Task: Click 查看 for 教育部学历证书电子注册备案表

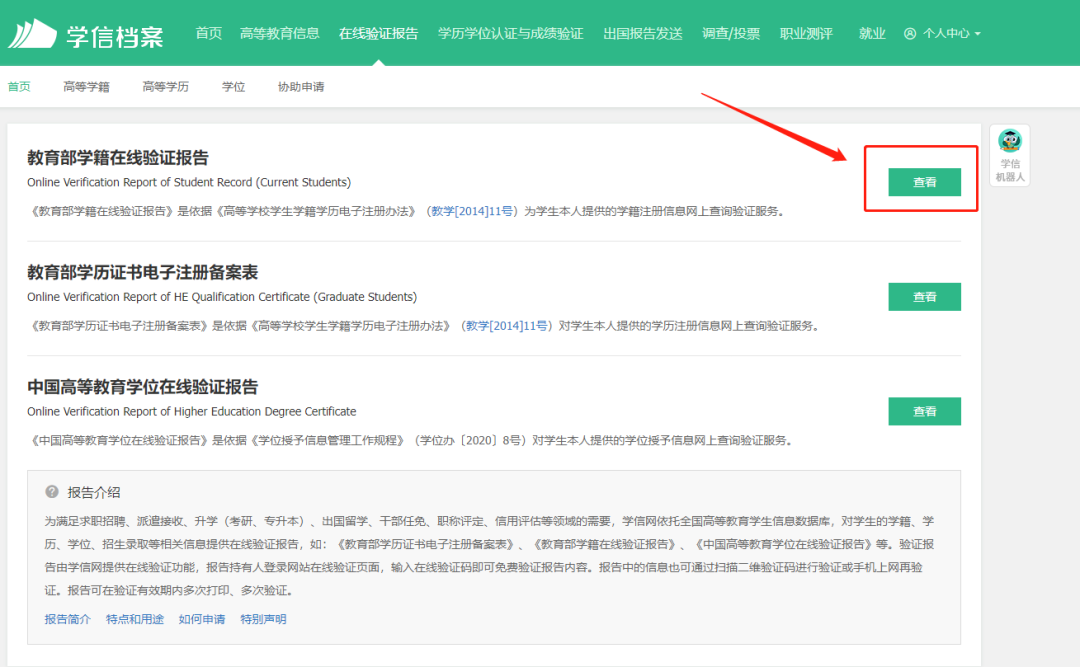Action: pos(924,297)
